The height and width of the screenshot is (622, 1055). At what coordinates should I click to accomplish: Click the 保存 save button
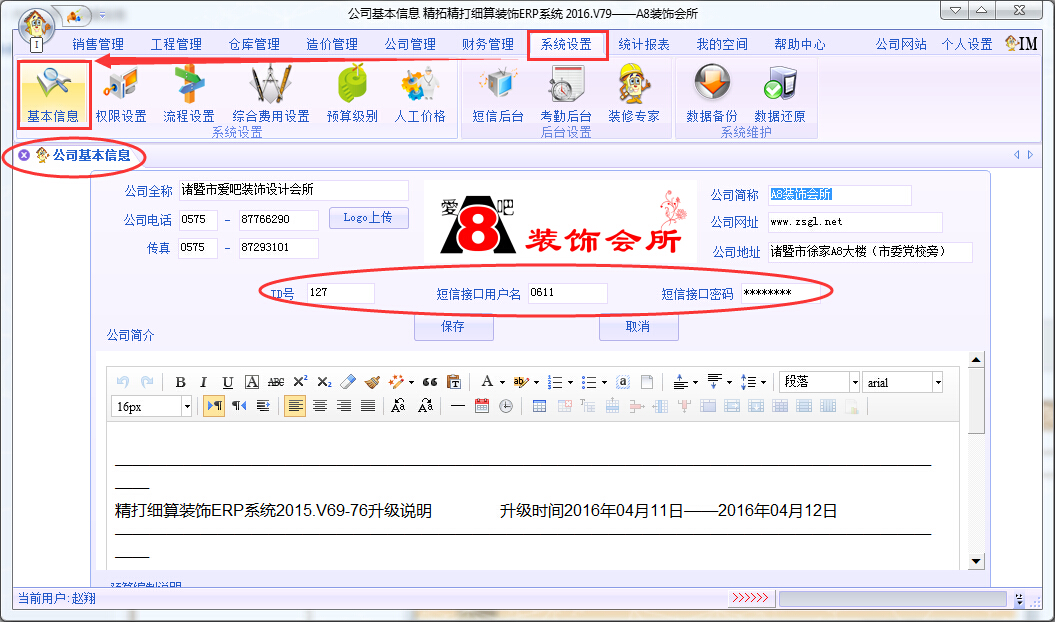[x=453, y=327]
